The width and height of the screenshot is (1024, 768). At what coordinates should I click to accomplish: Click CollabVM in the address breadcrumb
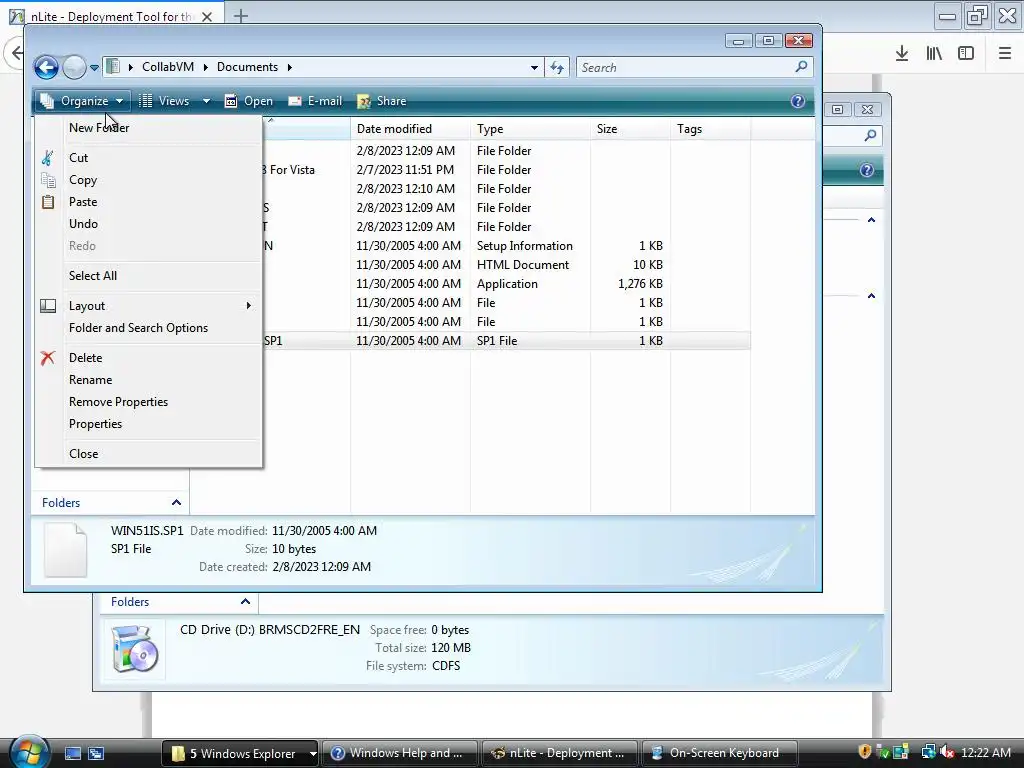(168, 67)
